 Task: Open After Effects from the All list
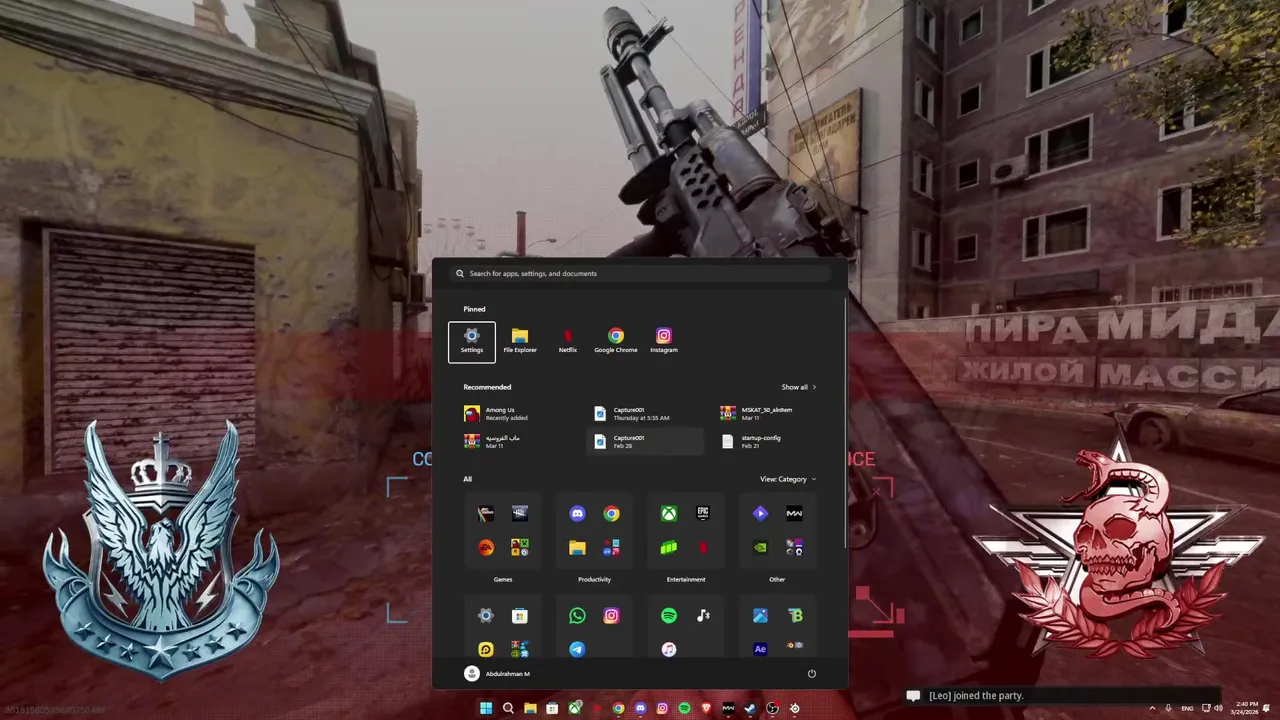(760, 650)
